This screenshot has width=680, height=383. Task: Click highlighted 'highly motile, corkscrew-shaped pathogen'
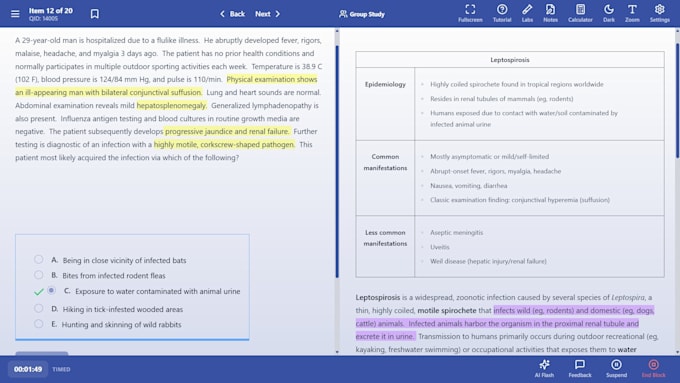[224, 144]
